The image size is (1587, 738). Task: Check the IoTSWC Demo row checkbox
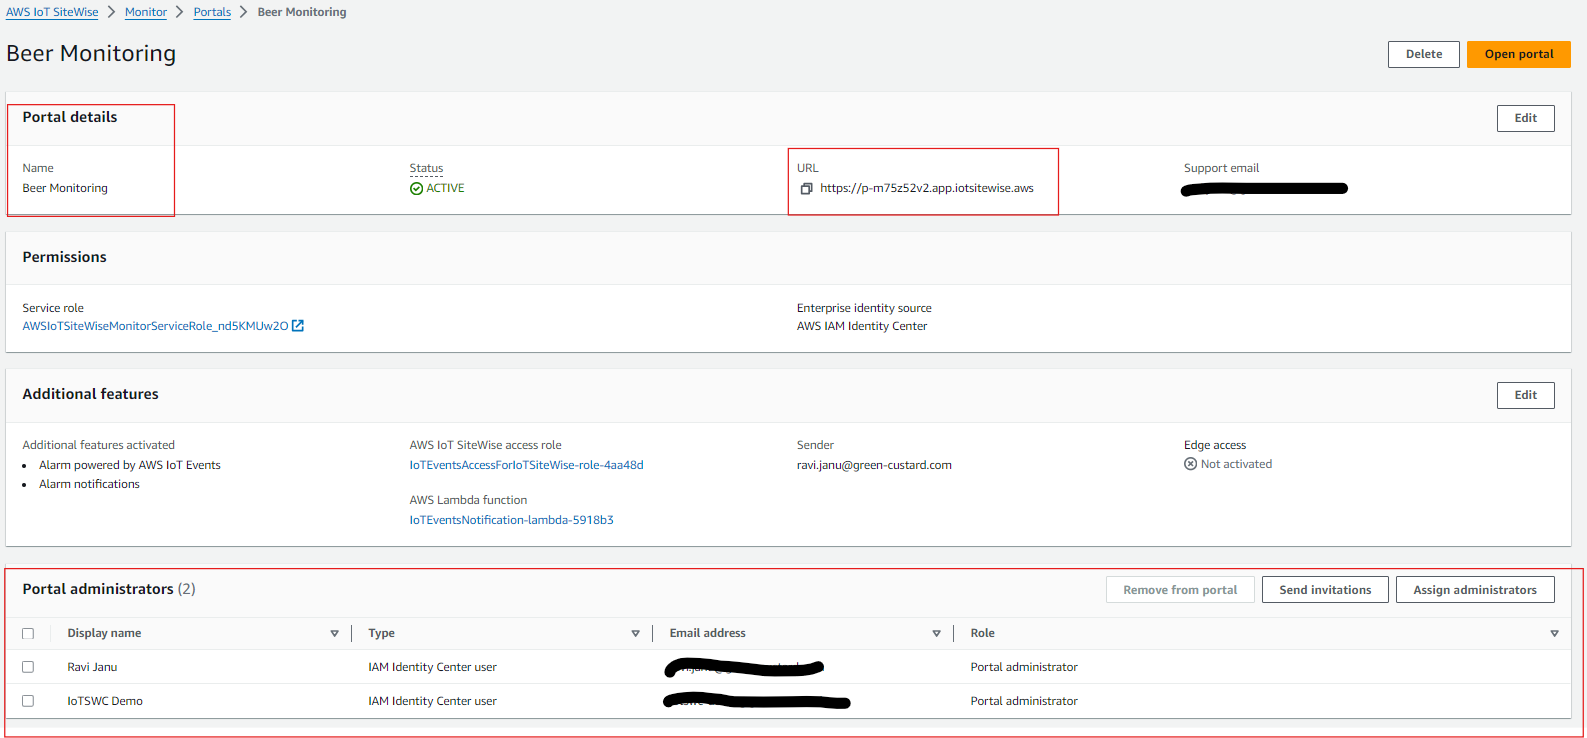click(28, 701)
